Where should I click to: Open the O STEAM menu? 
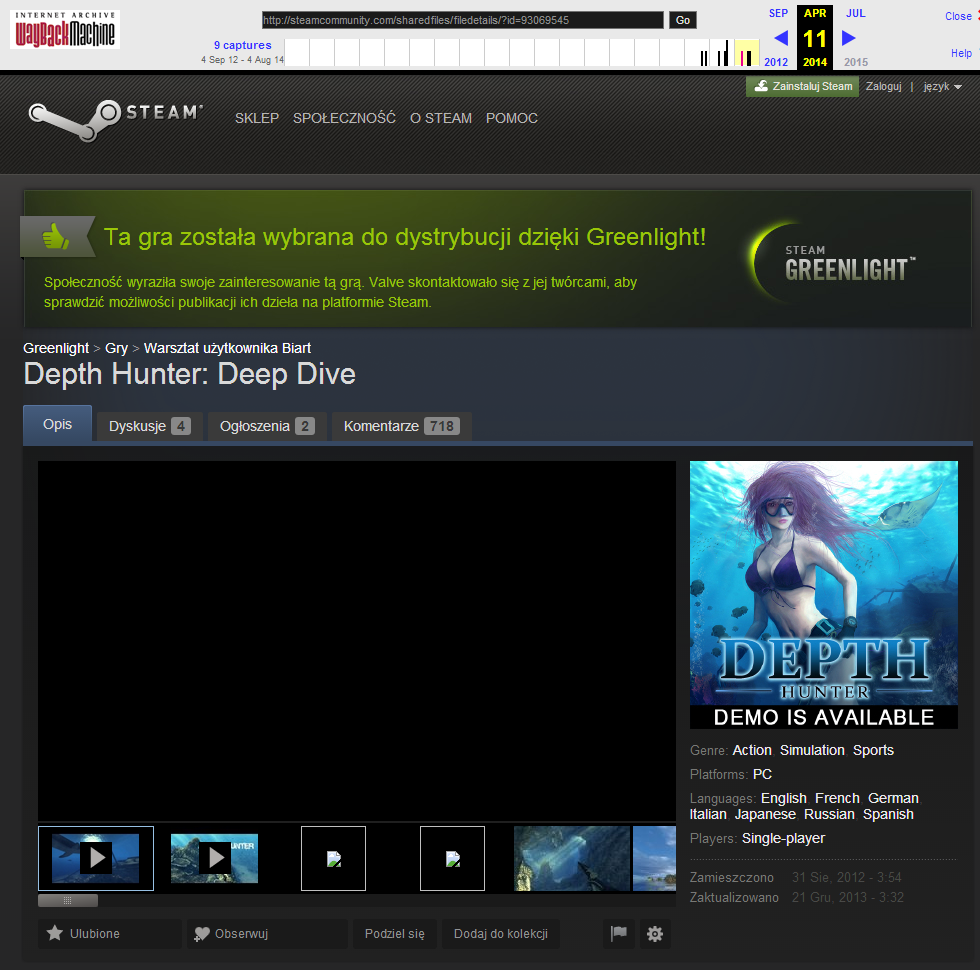coord(441,118)
